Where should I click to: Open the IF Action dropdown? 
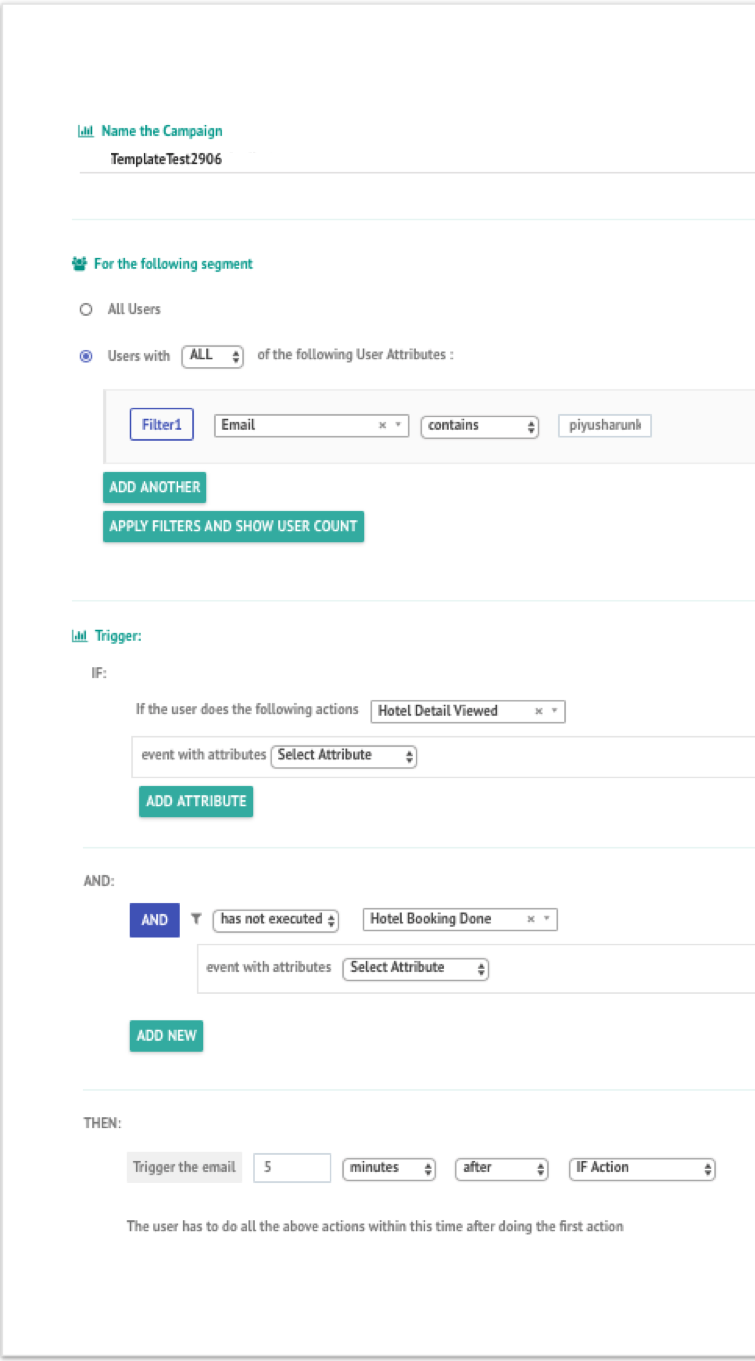tap(642, 1168)
